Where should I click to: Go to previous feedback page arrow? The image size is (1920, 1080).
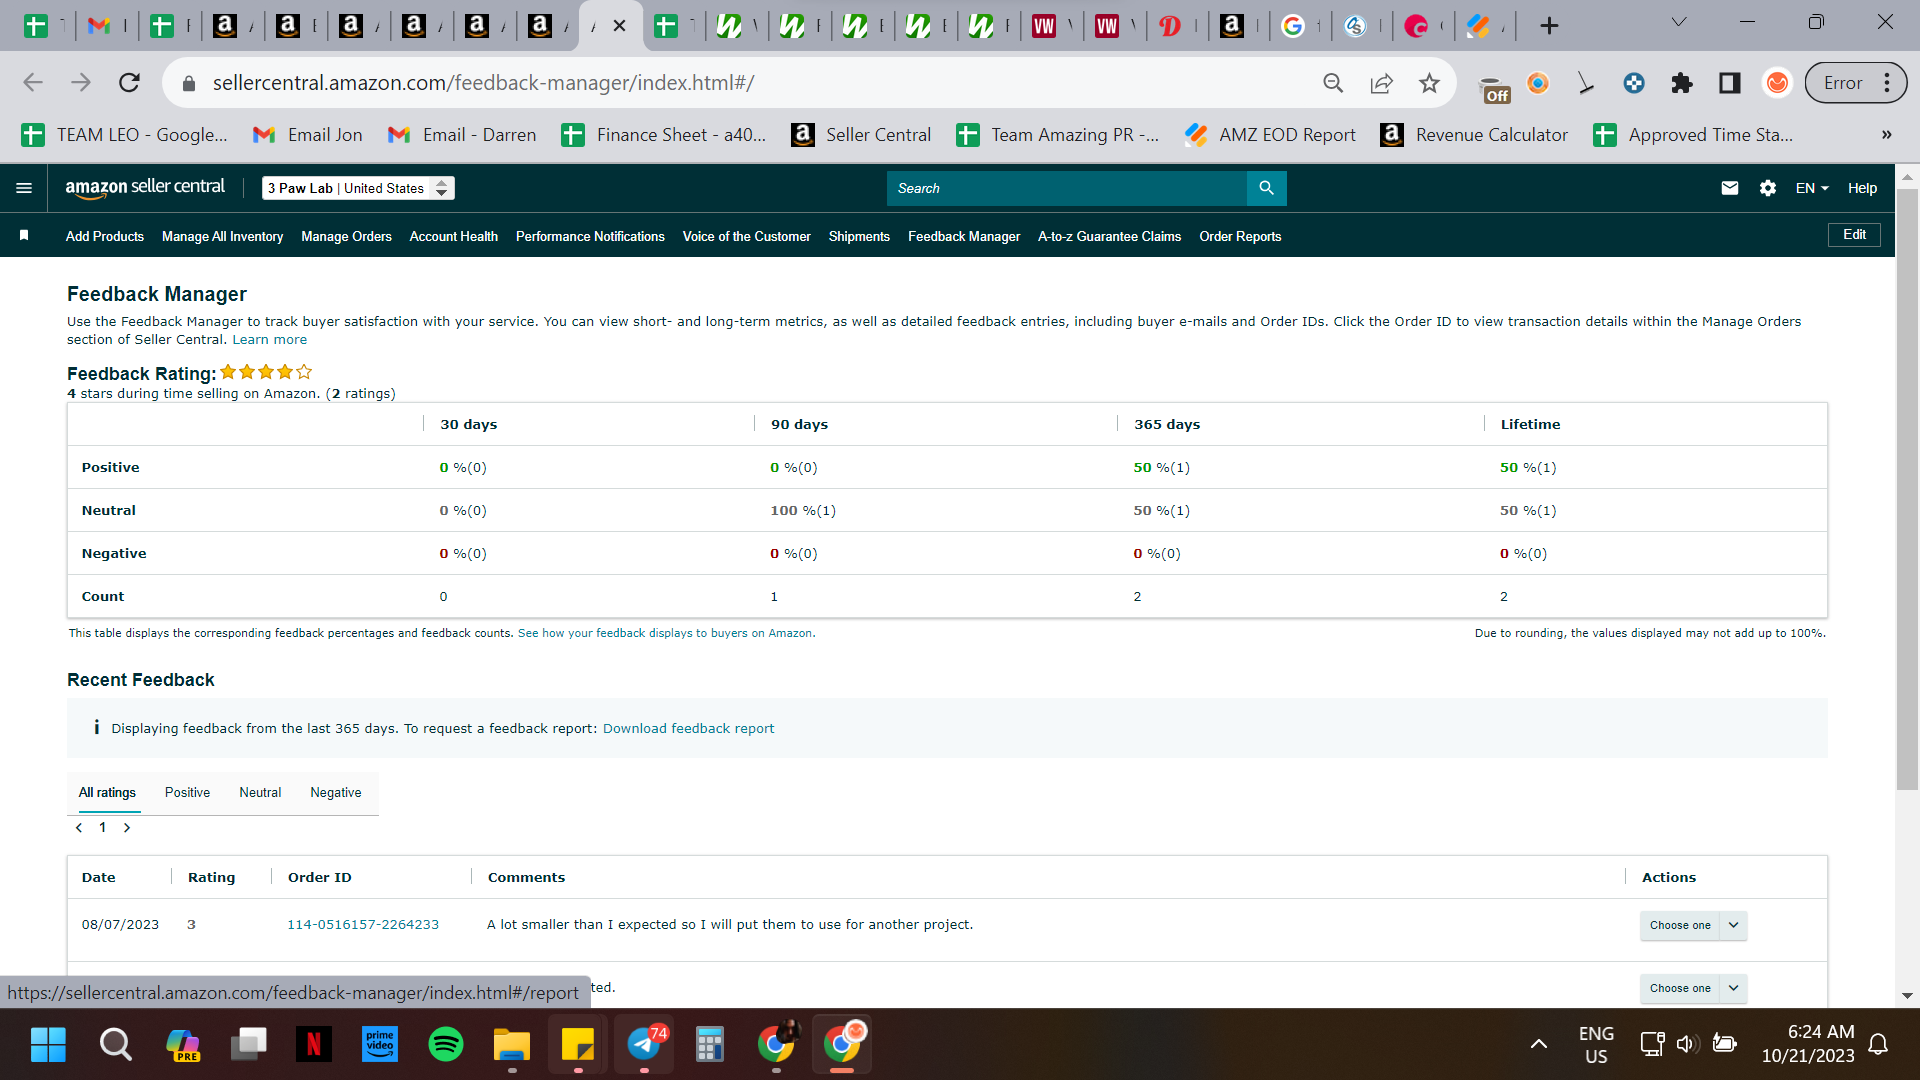coord(79,828)
